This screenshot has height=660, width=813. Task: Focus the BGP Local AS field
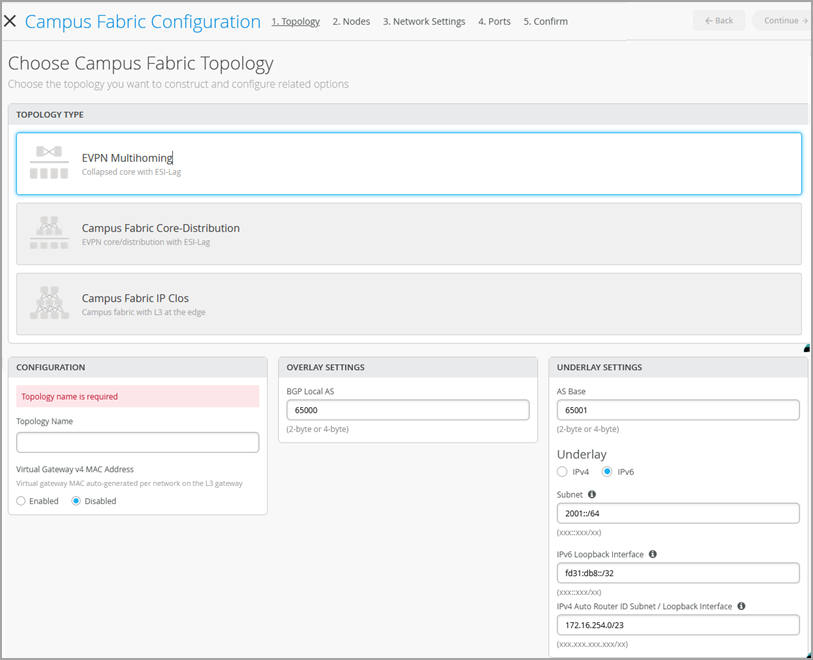pos(407,410)
